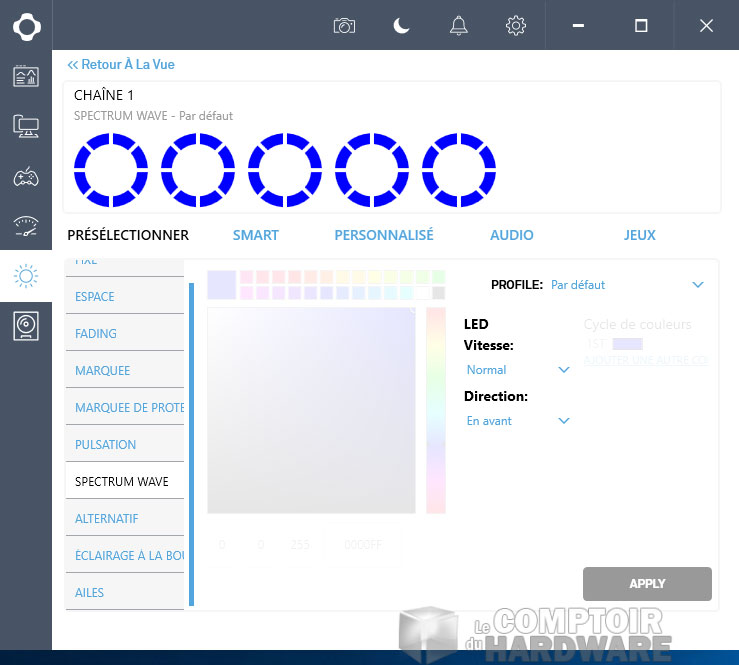Click Retour À La Vue link

(121, 65)
